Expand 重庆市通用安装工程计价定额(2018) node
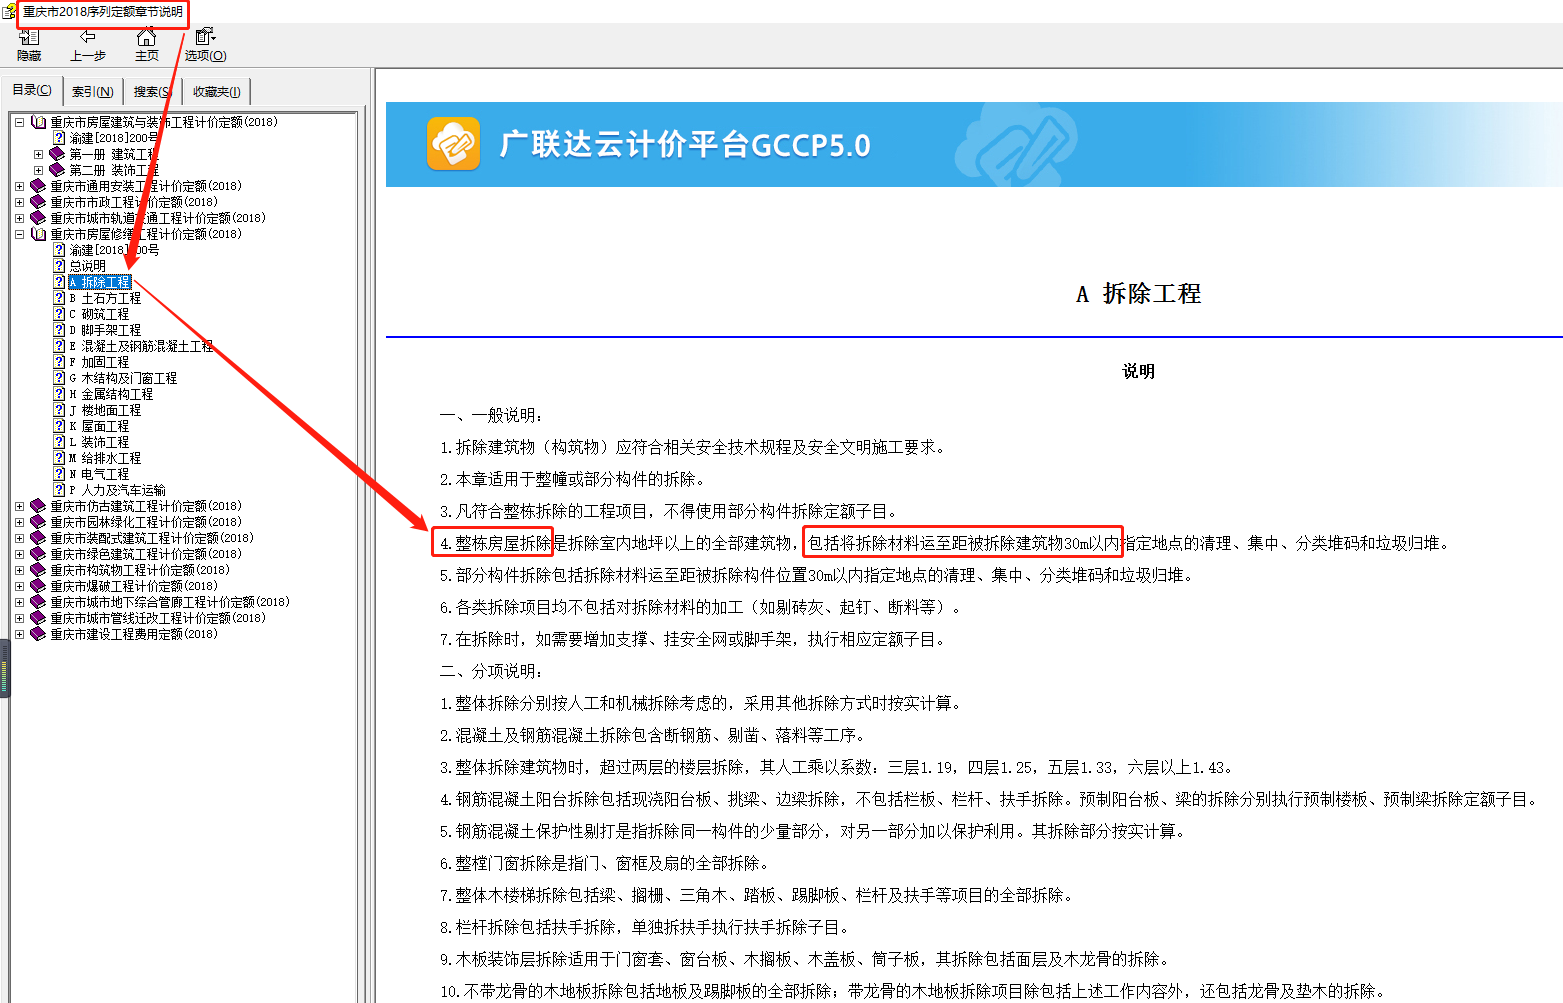This screenshot has height=1003, width=1563. tap(19, 186)
